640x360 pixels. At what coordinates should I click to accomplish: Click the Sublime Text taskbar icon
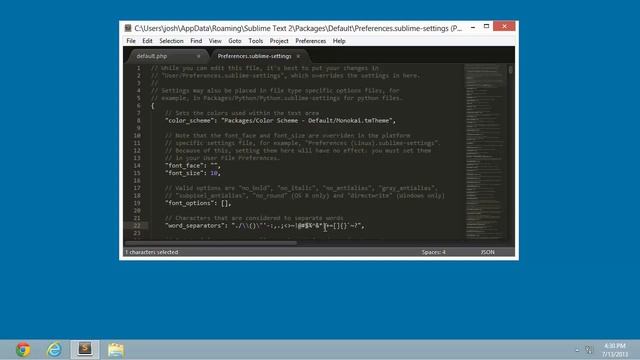[85, 349]
